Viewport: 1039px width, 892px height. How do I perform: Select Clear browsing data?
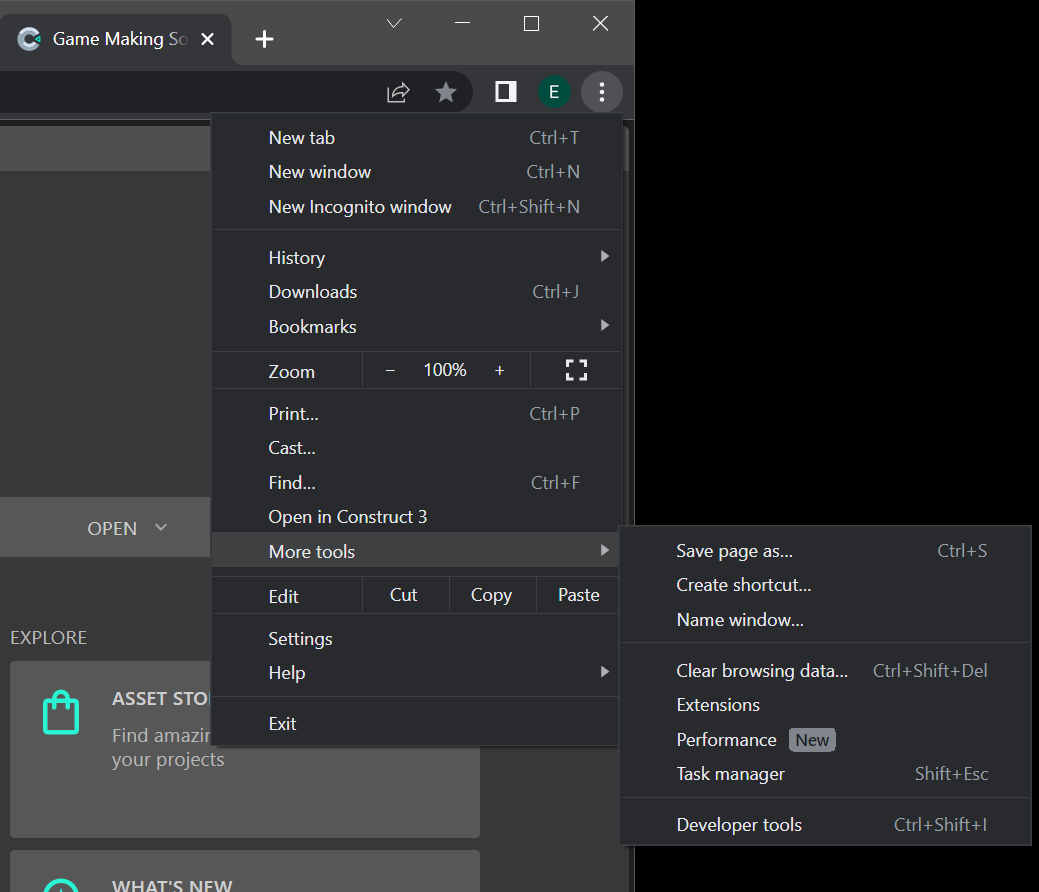click(826, 671)
